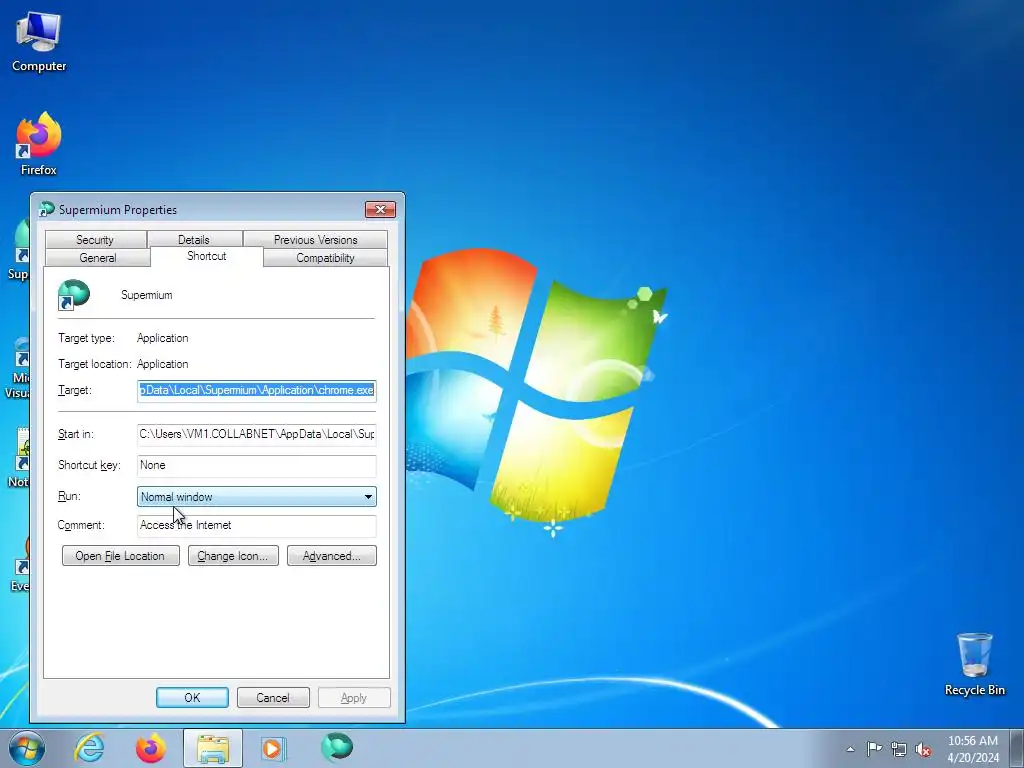This screenshot has height=768, width=1024.
Task: Confirm the dialog with OK
Action: click(192, 697)
